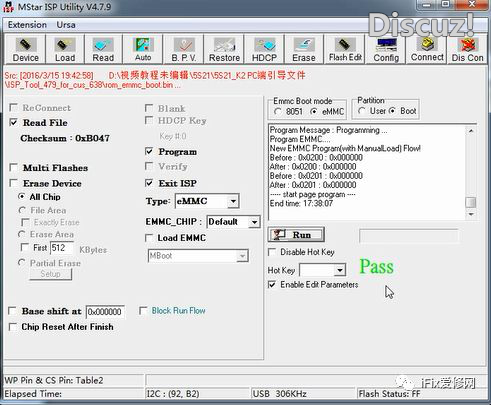The width and height of the screenshot is (491, 405).
Task: Click the Elapsed Time: status entry
Action: pos(73,394)
